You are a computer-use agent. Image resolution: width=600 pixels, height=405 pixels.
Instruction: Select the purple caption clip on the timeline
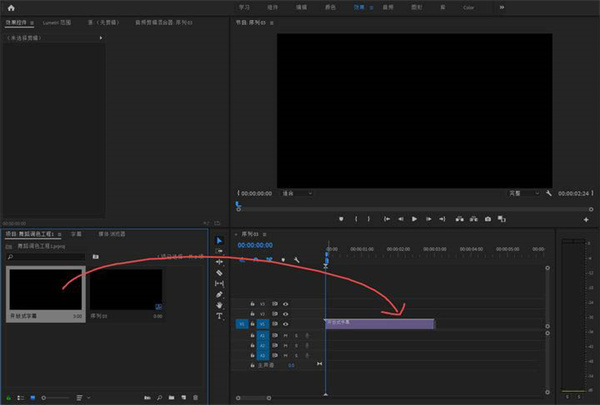coord(379,323)
